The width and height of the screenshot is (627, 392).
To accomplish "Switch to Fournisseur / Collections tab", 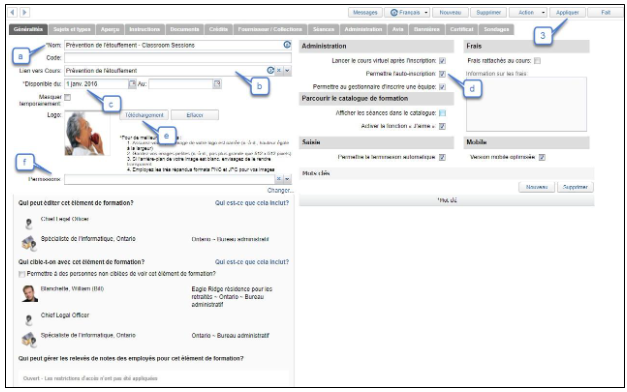I will pyautogui.click(x=270, y=29).
